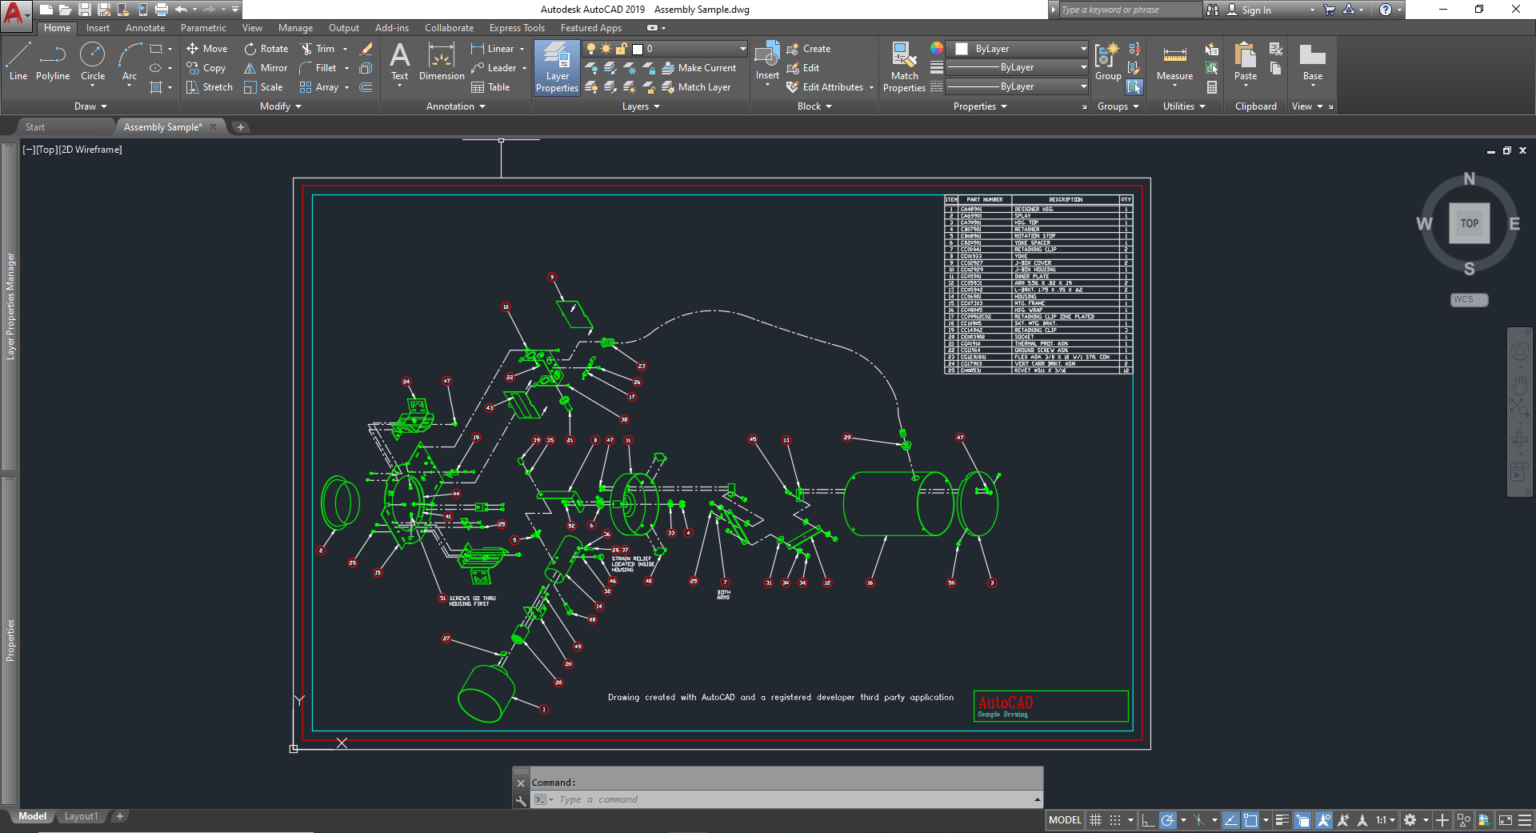
Task: Switch to Layout1 tab
Action: (x=81, y=816)
